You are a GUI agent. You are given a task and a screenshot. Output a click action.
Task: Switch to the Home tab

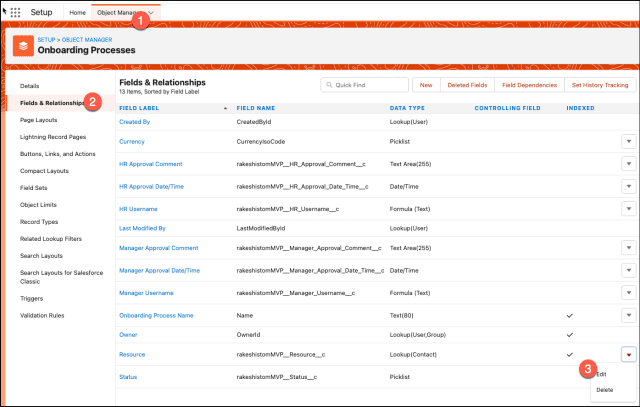pos(77,12)
